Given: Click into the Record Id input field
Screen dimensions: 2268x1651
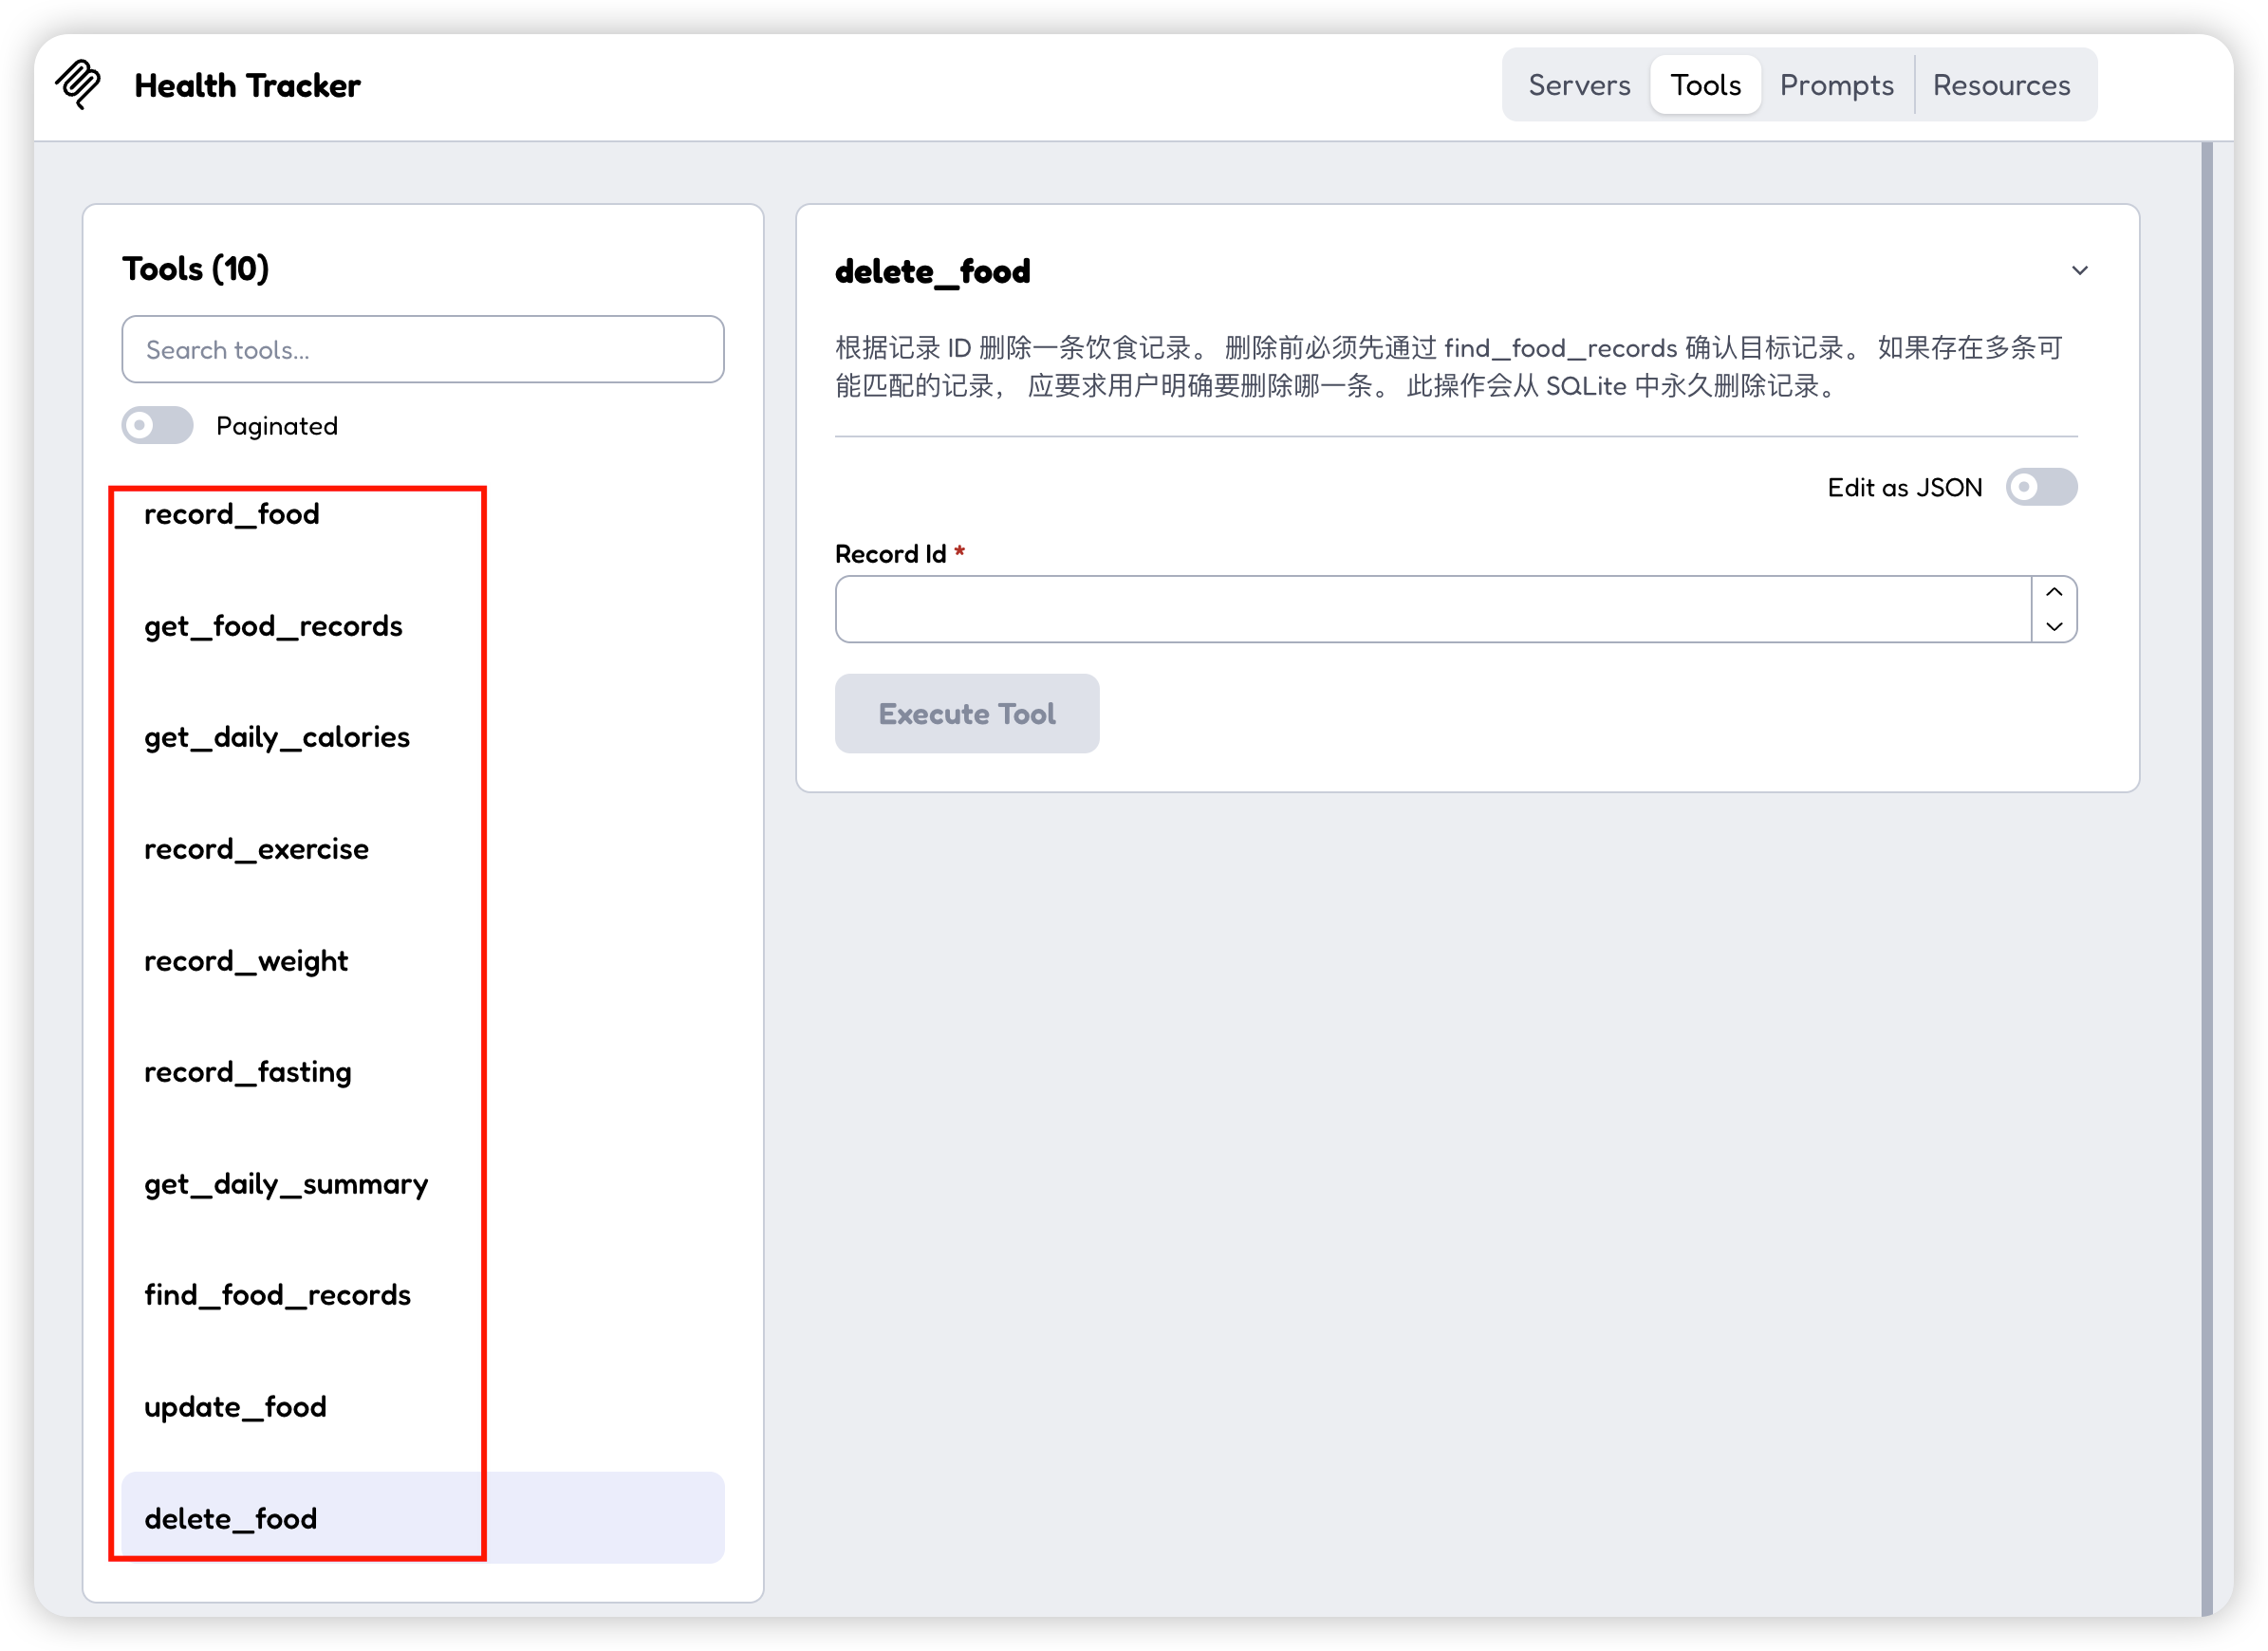Looking at the screenshot, I should coord(1433,608).
